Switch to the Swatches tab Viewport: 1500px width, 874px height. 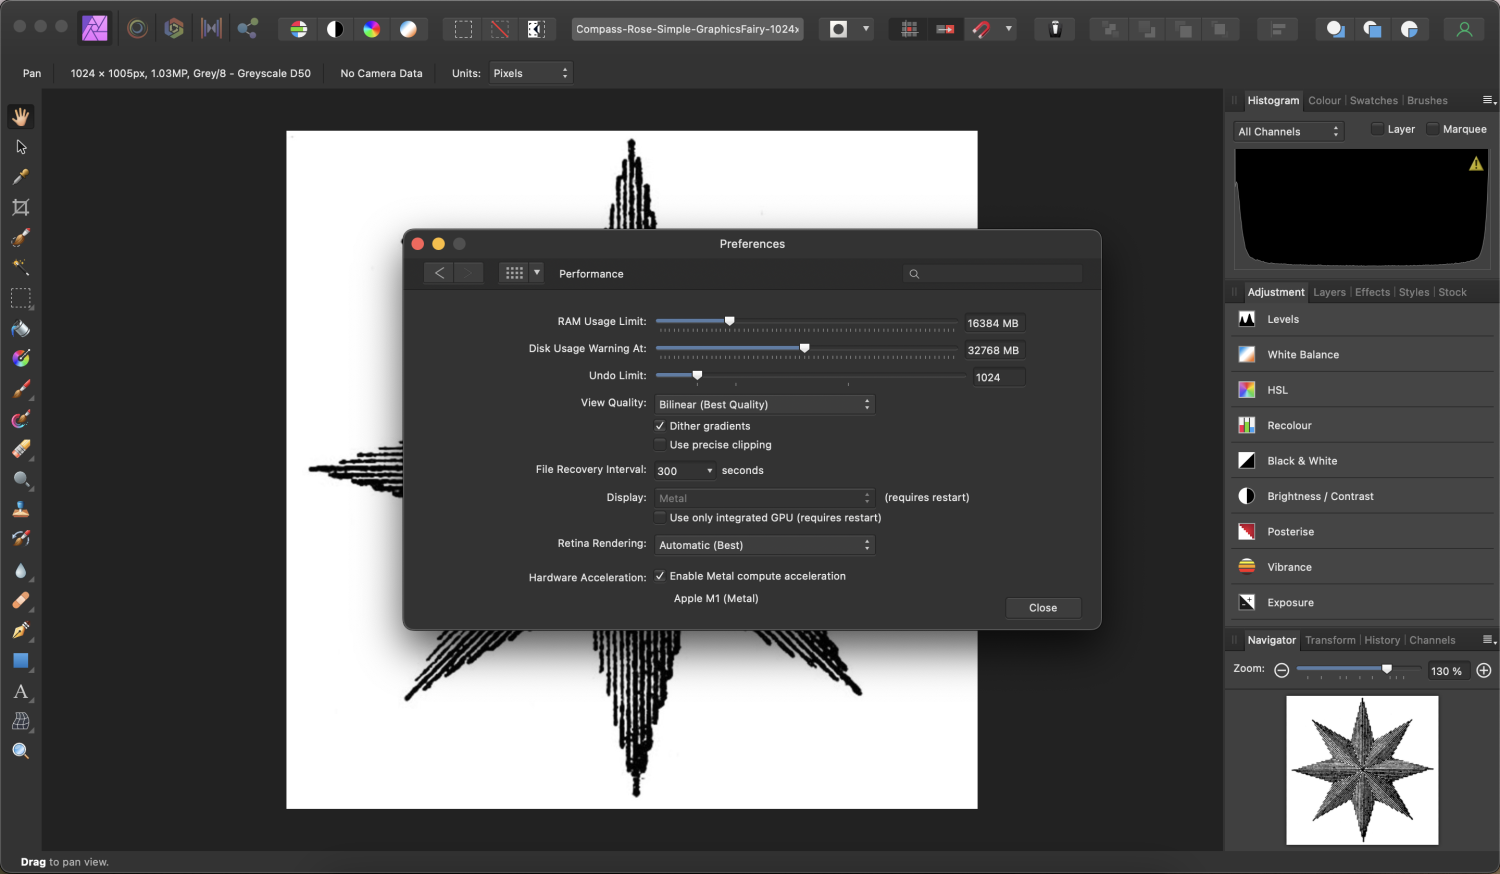click(x=1374, y=100)
